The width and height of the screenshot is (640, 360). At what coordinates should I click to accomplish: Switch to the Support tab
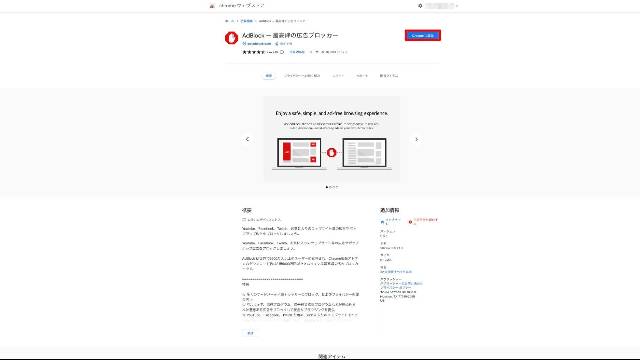point(362,76)
